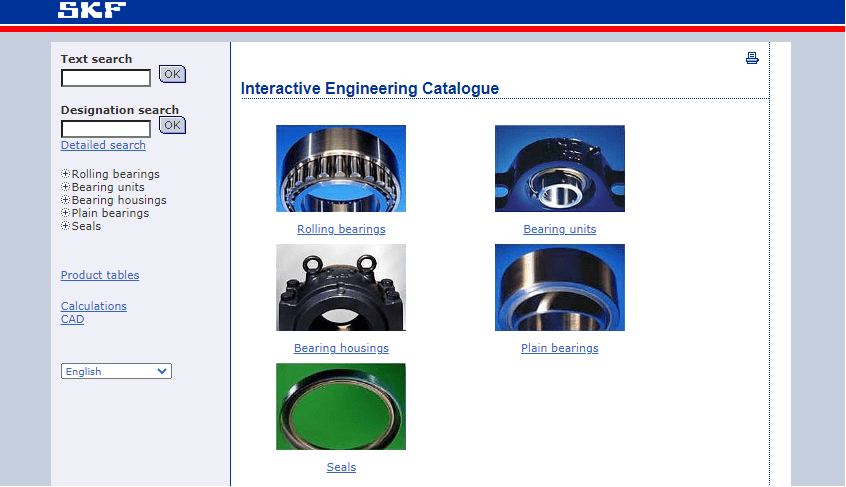Open the Detailed search link
The width and height of the screenshot is (846, 487).
103,145
